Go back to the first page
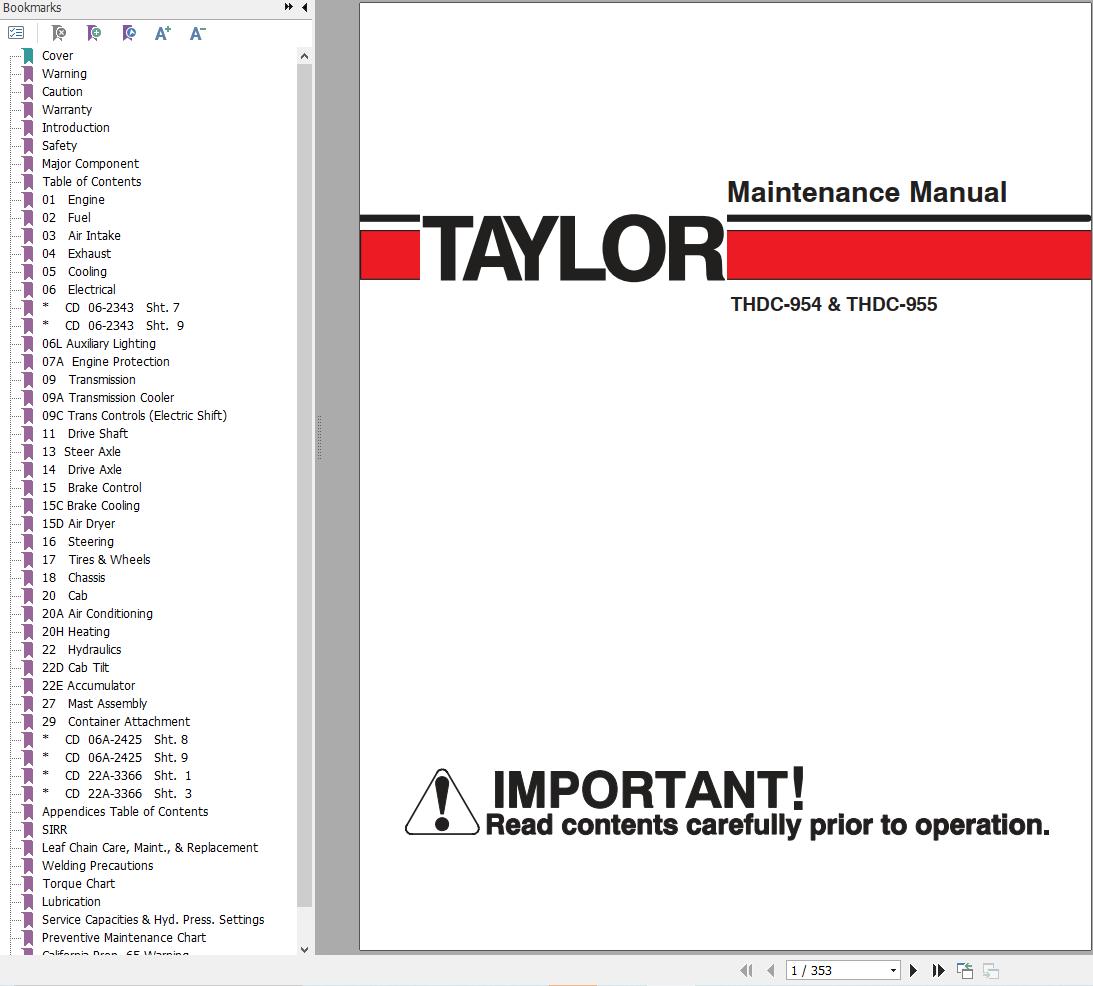The height and width of the screenshot is (986, 1093). coord(746,970)
